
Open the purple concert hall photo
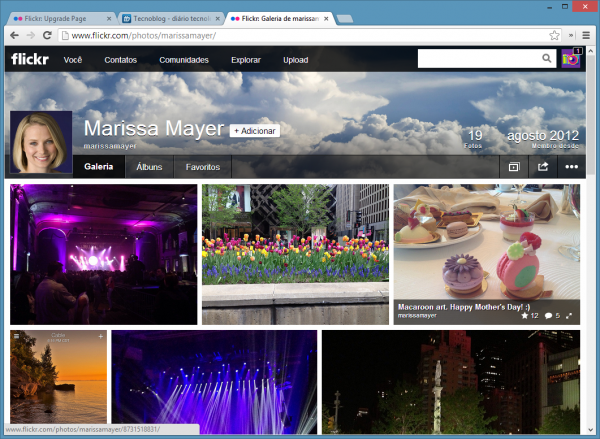click(104, 255)
